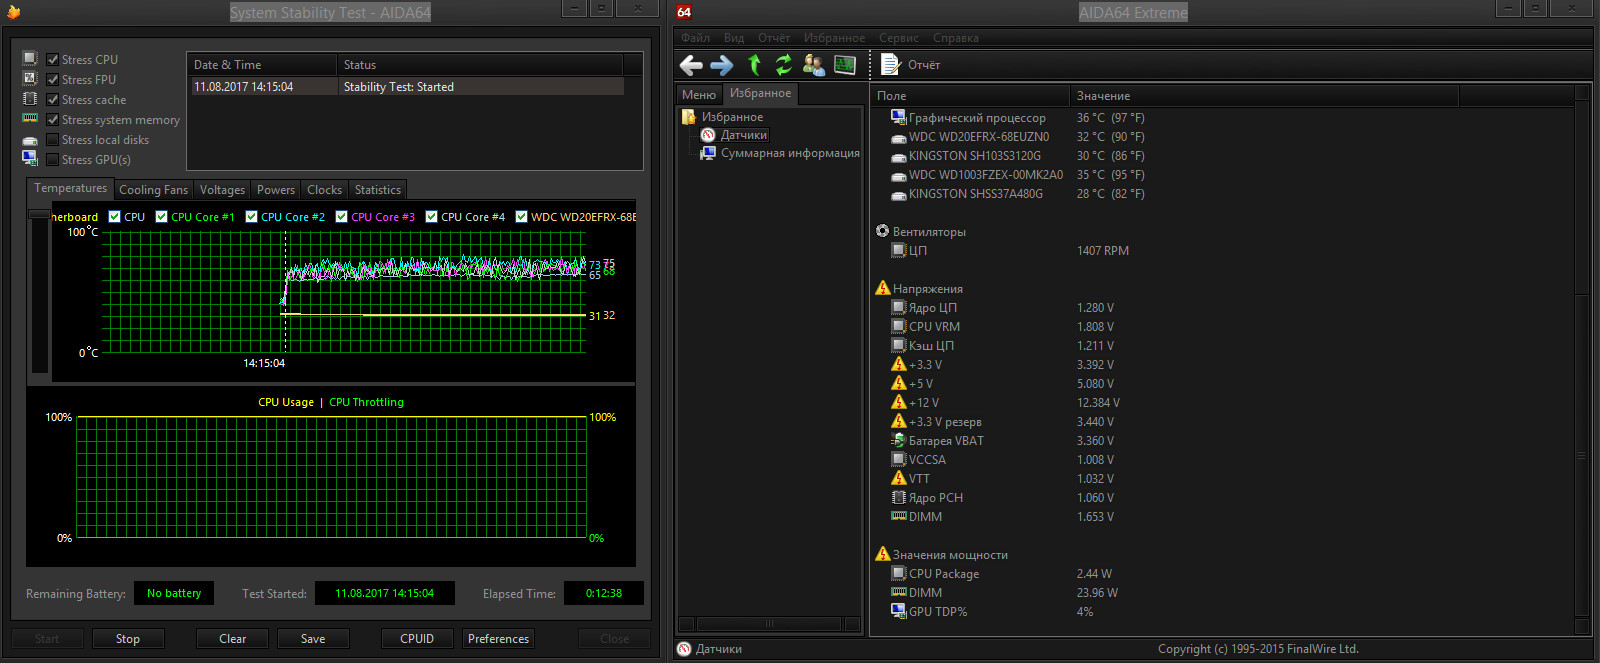Enable the Stress local disks checkbox

[53, 139]
